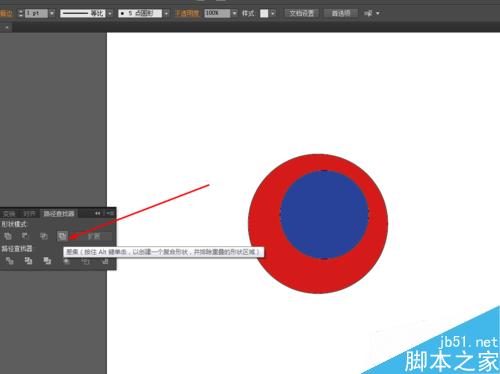This screenshot has width=500, height=374.
Task: Expand the width profile dropdown arrow
Action: pos(110,13)
